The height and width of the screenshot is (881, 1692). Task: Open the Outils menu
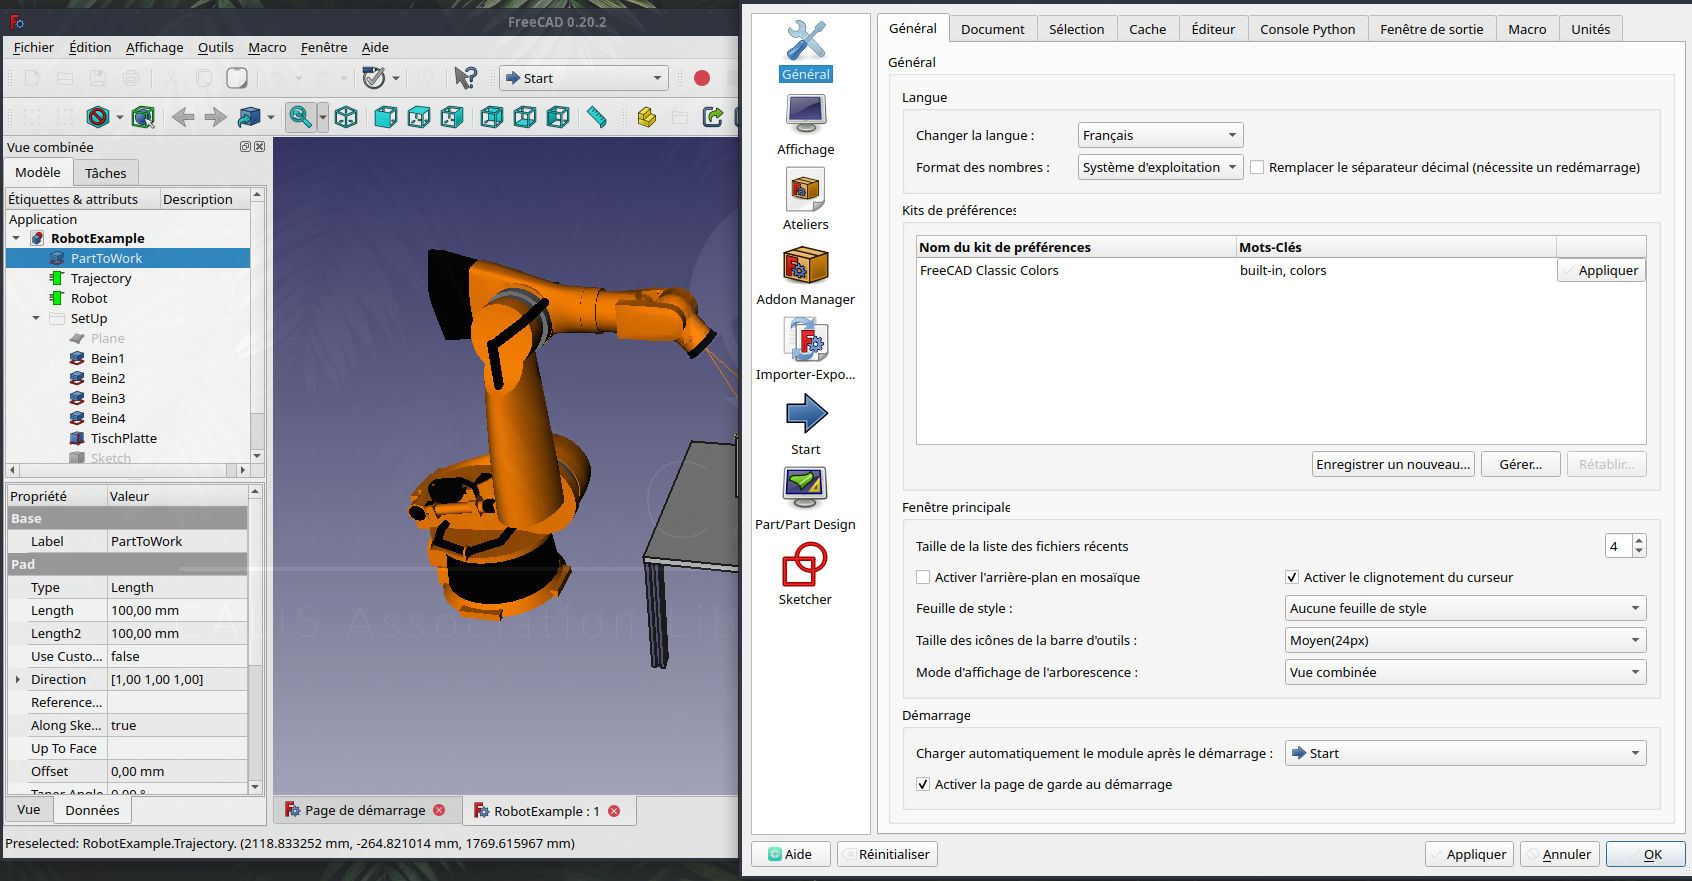(215, 47)
